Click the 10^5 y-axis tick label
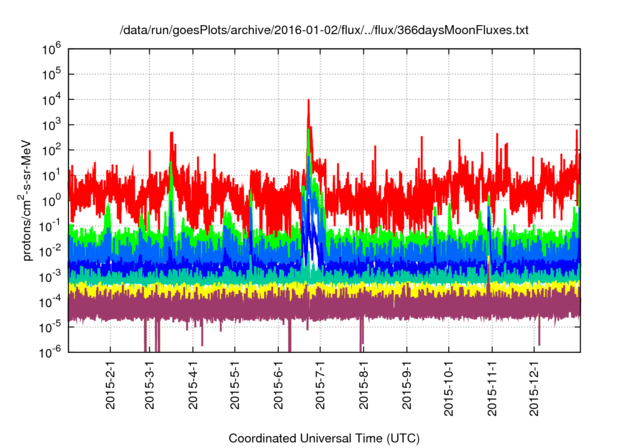 coord(51,74)
